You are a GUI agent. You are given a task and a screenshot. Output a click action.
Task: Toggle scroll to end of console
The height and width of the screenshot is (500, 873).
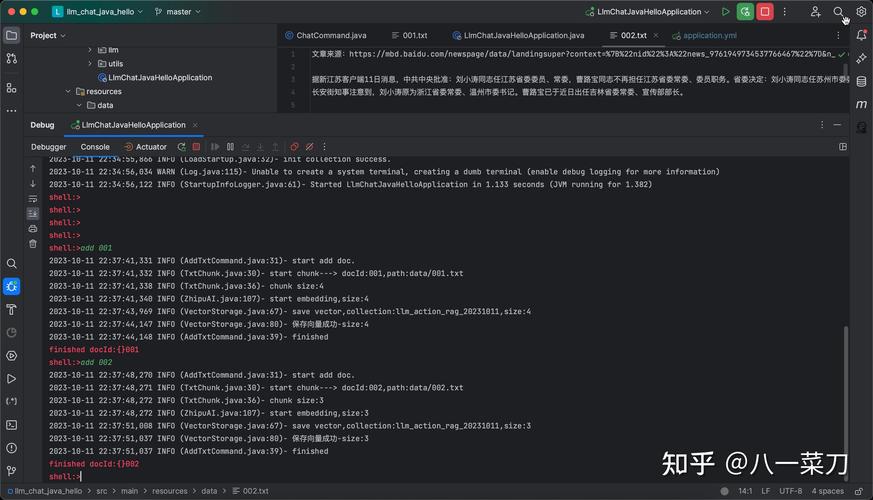click(33, 214)
